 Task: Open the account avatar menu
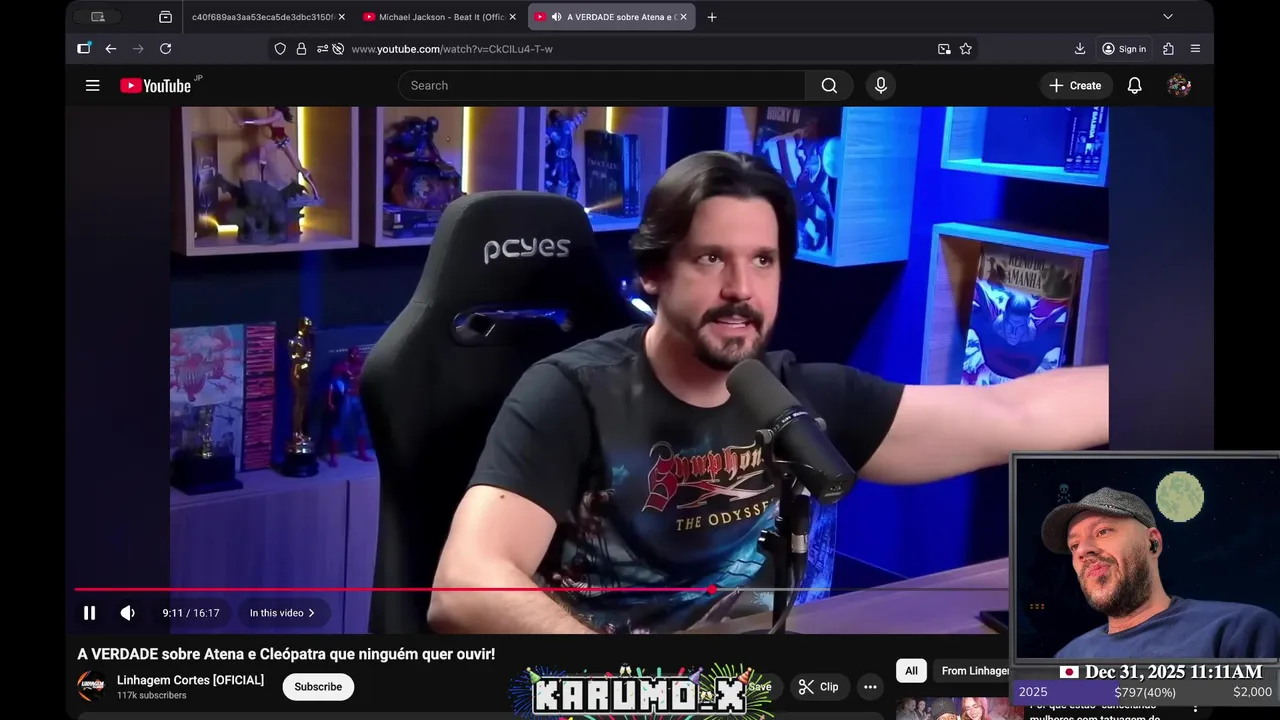click(x=1179, y=86)
